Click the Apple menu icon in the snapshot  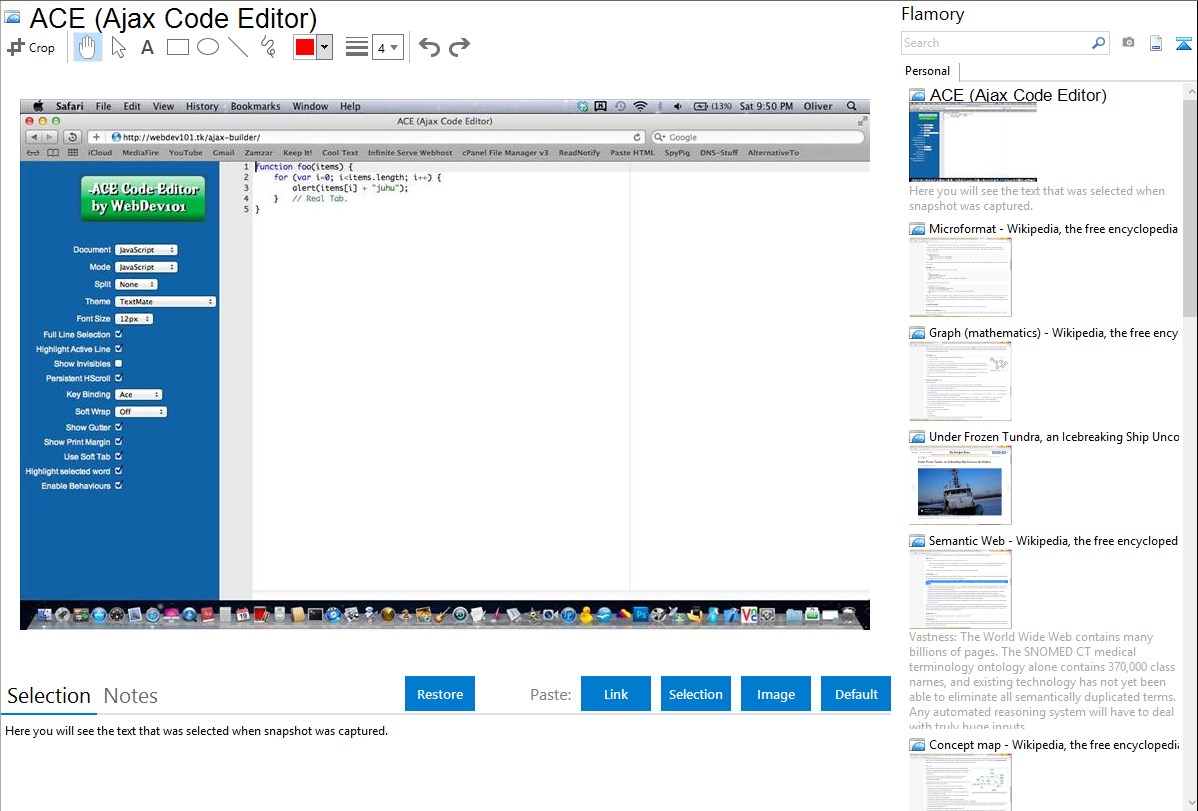pos(38,106)
